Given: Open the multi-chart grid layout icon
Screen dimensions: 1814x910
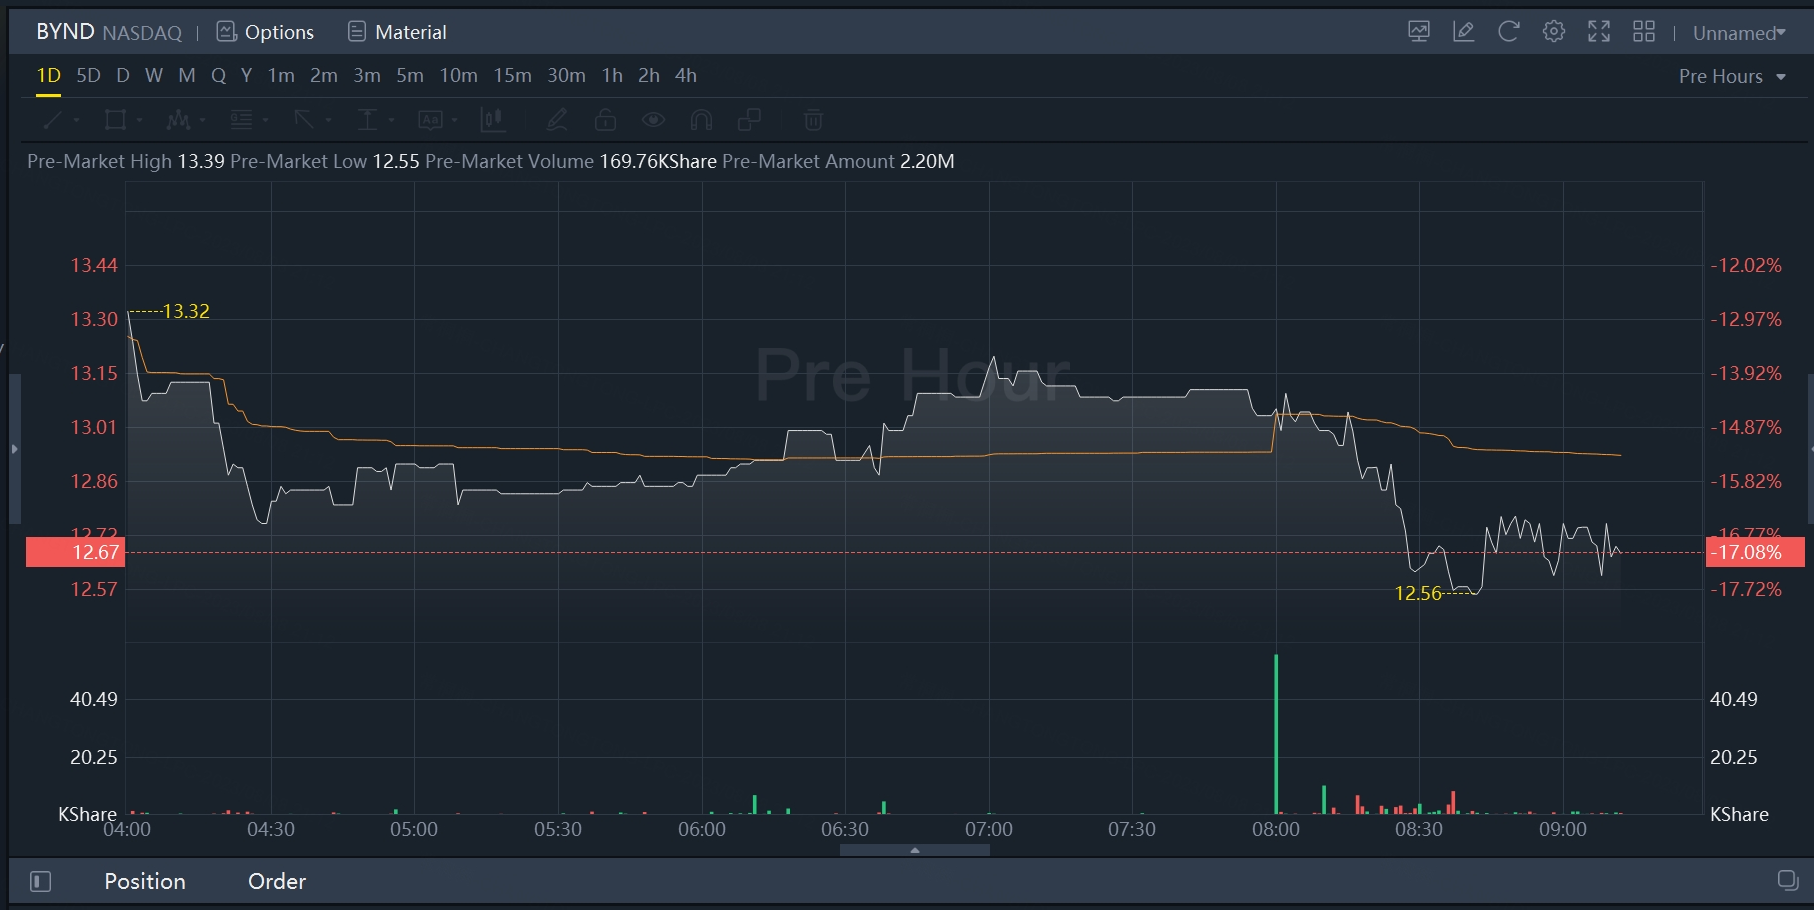Looking at the screenshot, I should point(1643,32).
